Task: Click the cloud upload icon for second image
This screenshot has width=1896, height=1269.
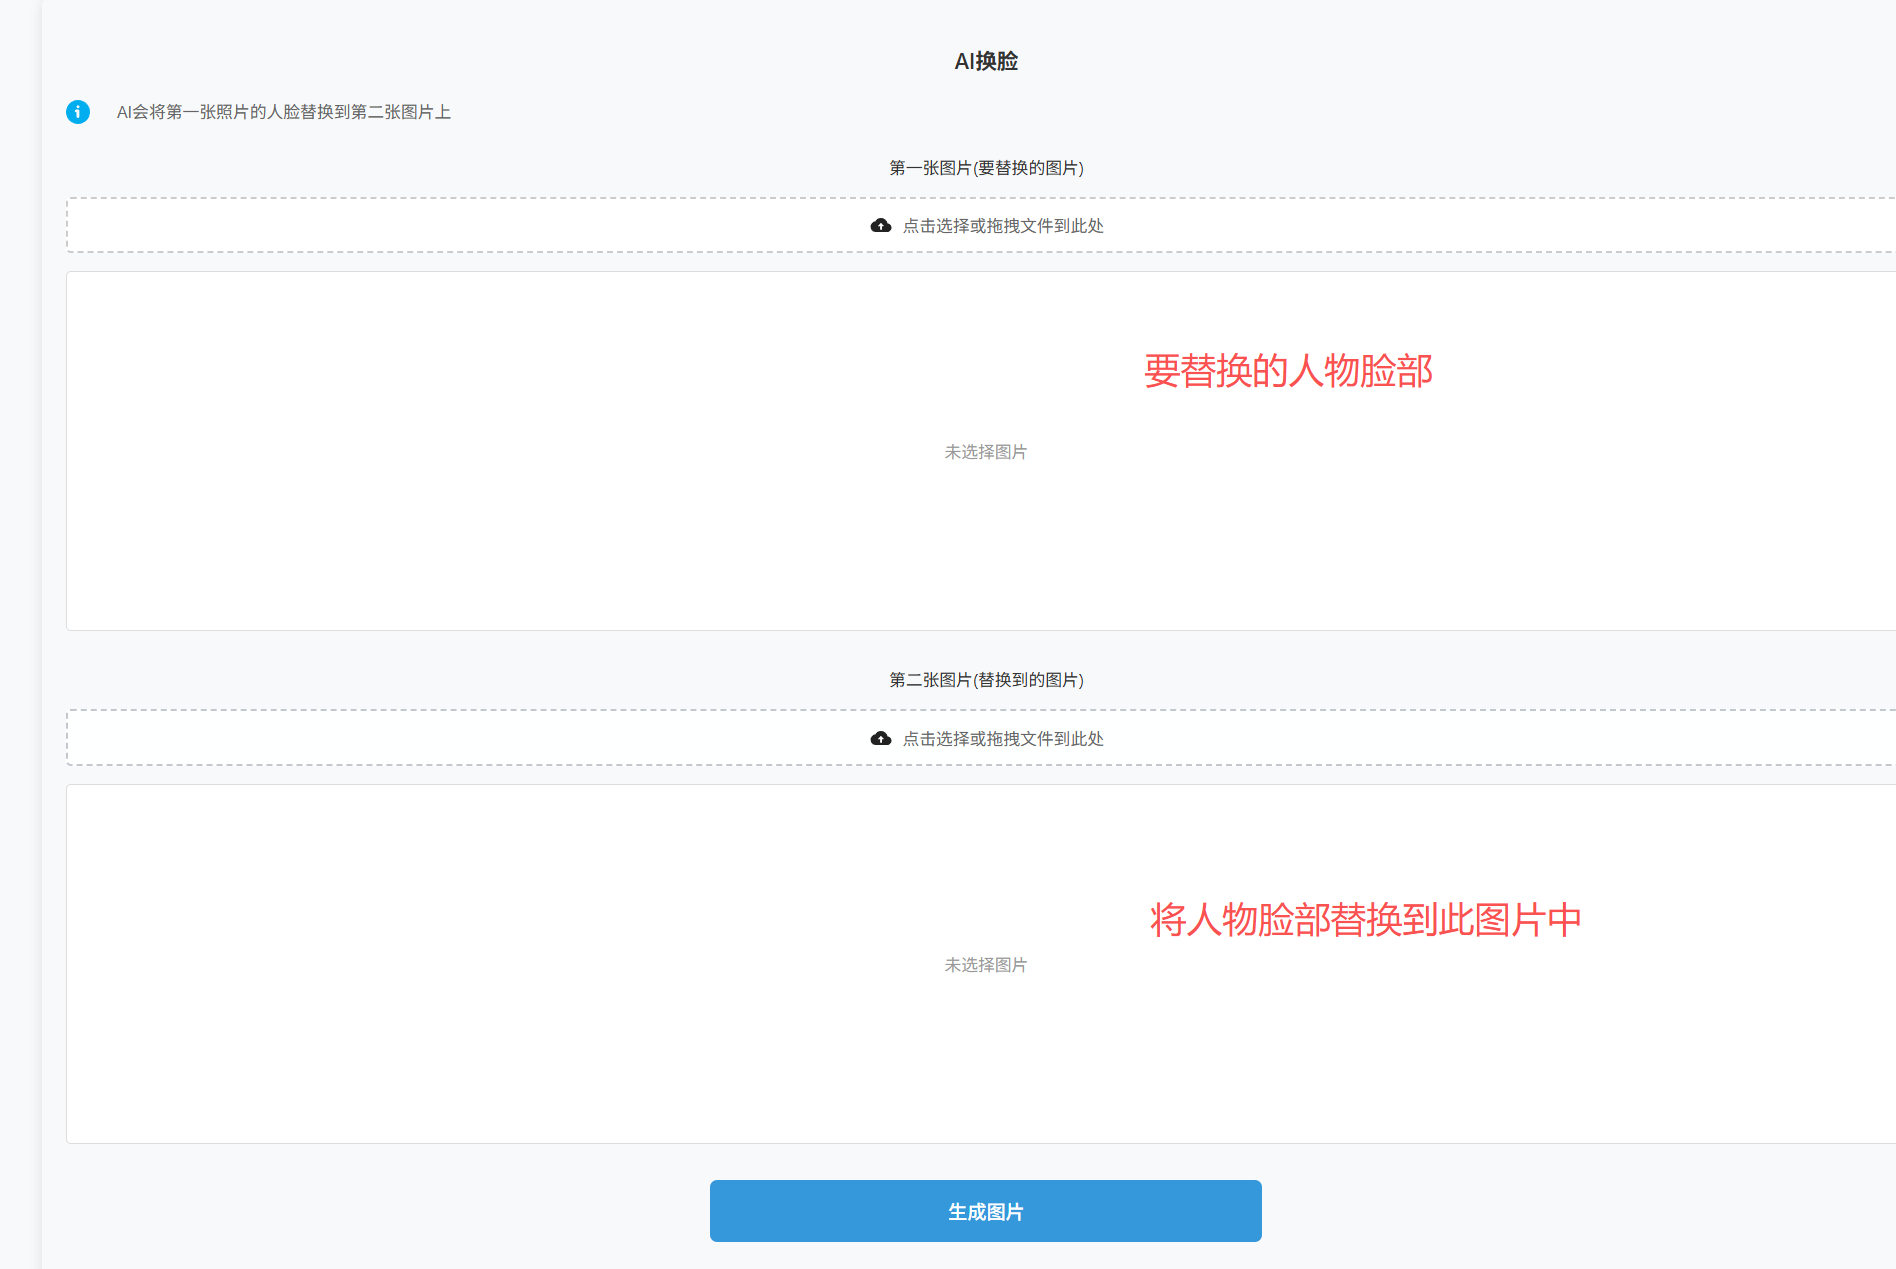Action: click(881, 739)
